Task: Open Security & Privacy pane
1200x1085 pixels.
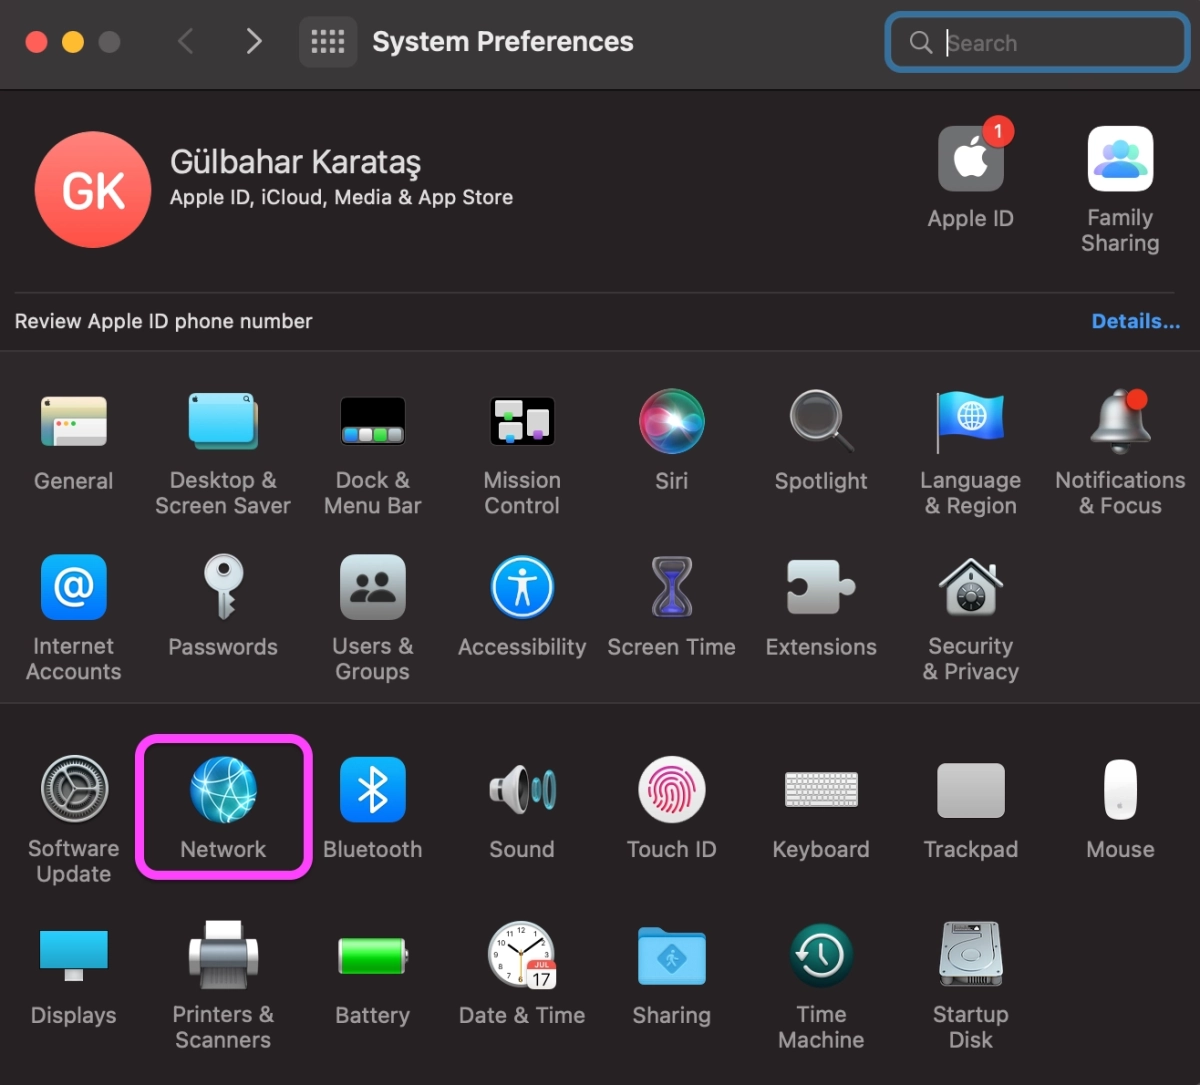Action: coord(970,587)
